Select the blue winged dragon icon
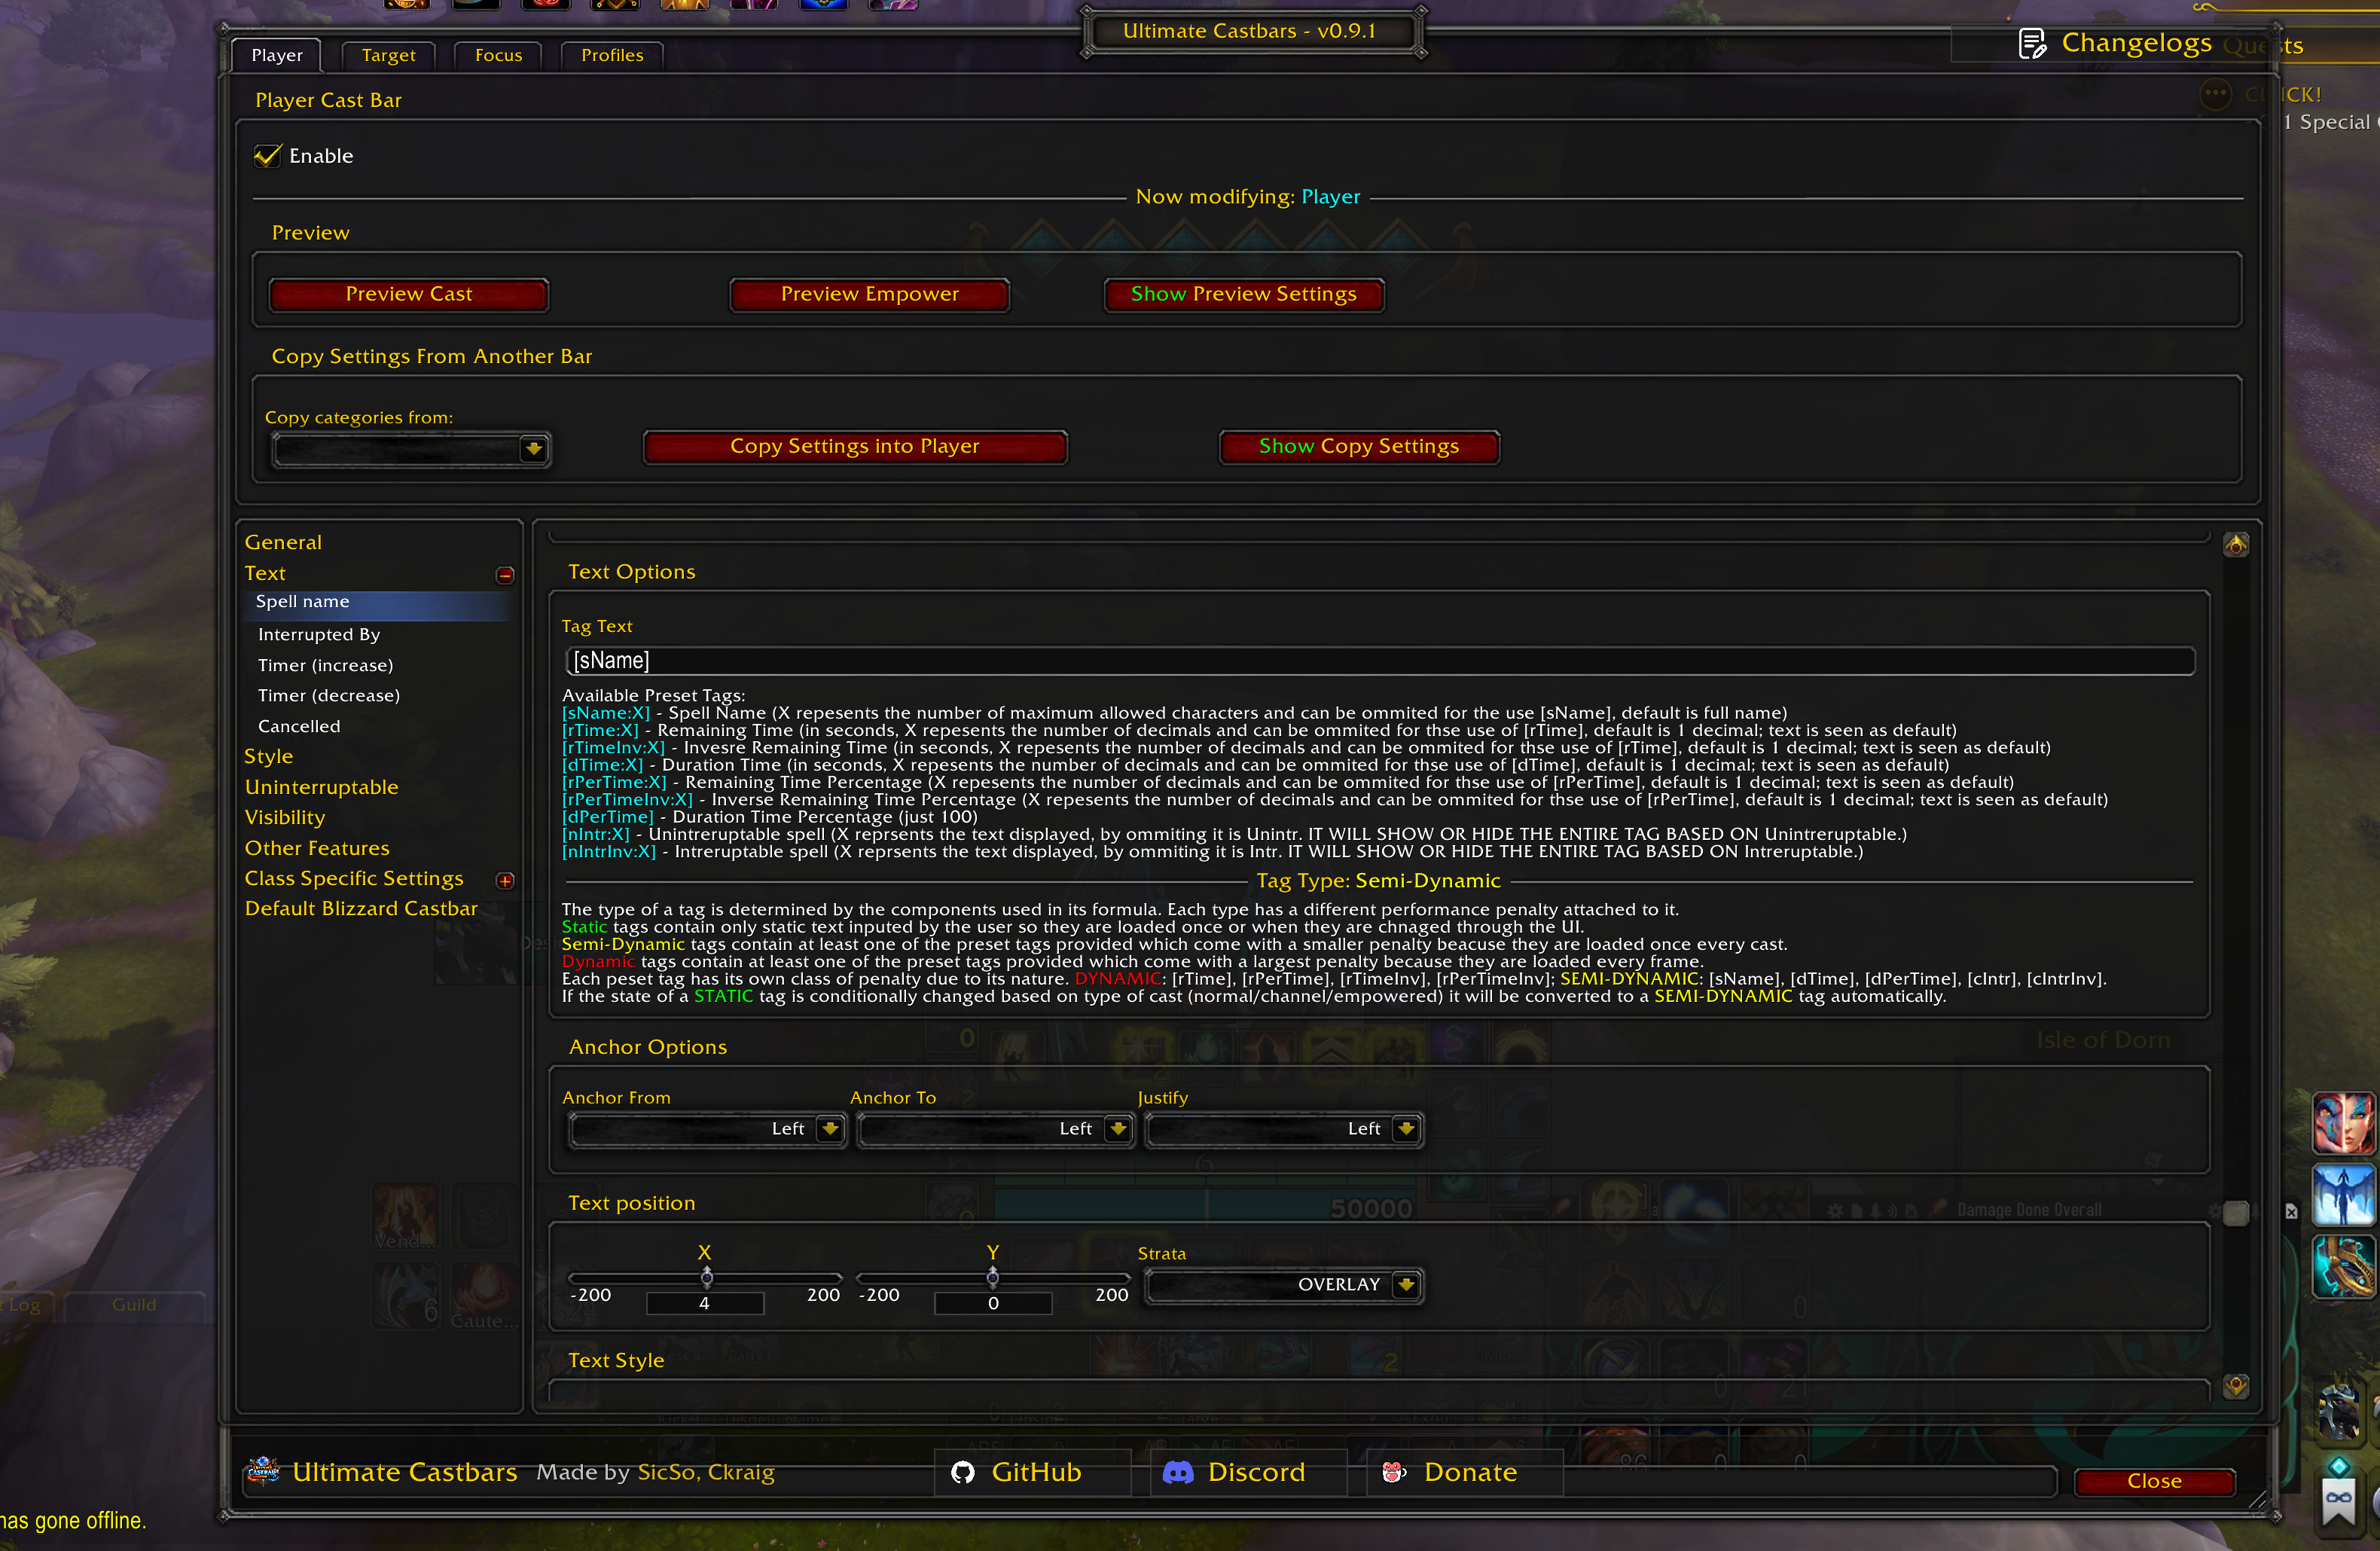2380x1551 pixels. pyautogui.click(x=2343, y=1195)
